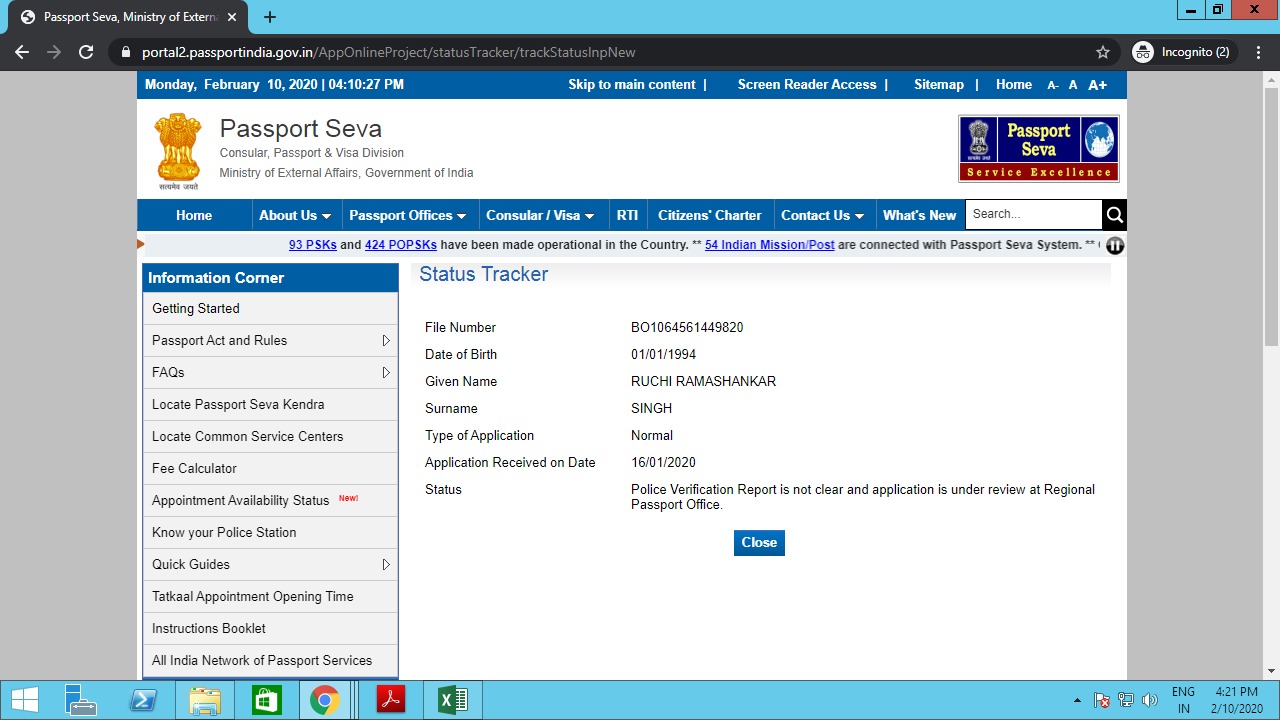Open Appointment Availability Status
The width and height of the screenshot is (1280, 720).
click(270, 501)
